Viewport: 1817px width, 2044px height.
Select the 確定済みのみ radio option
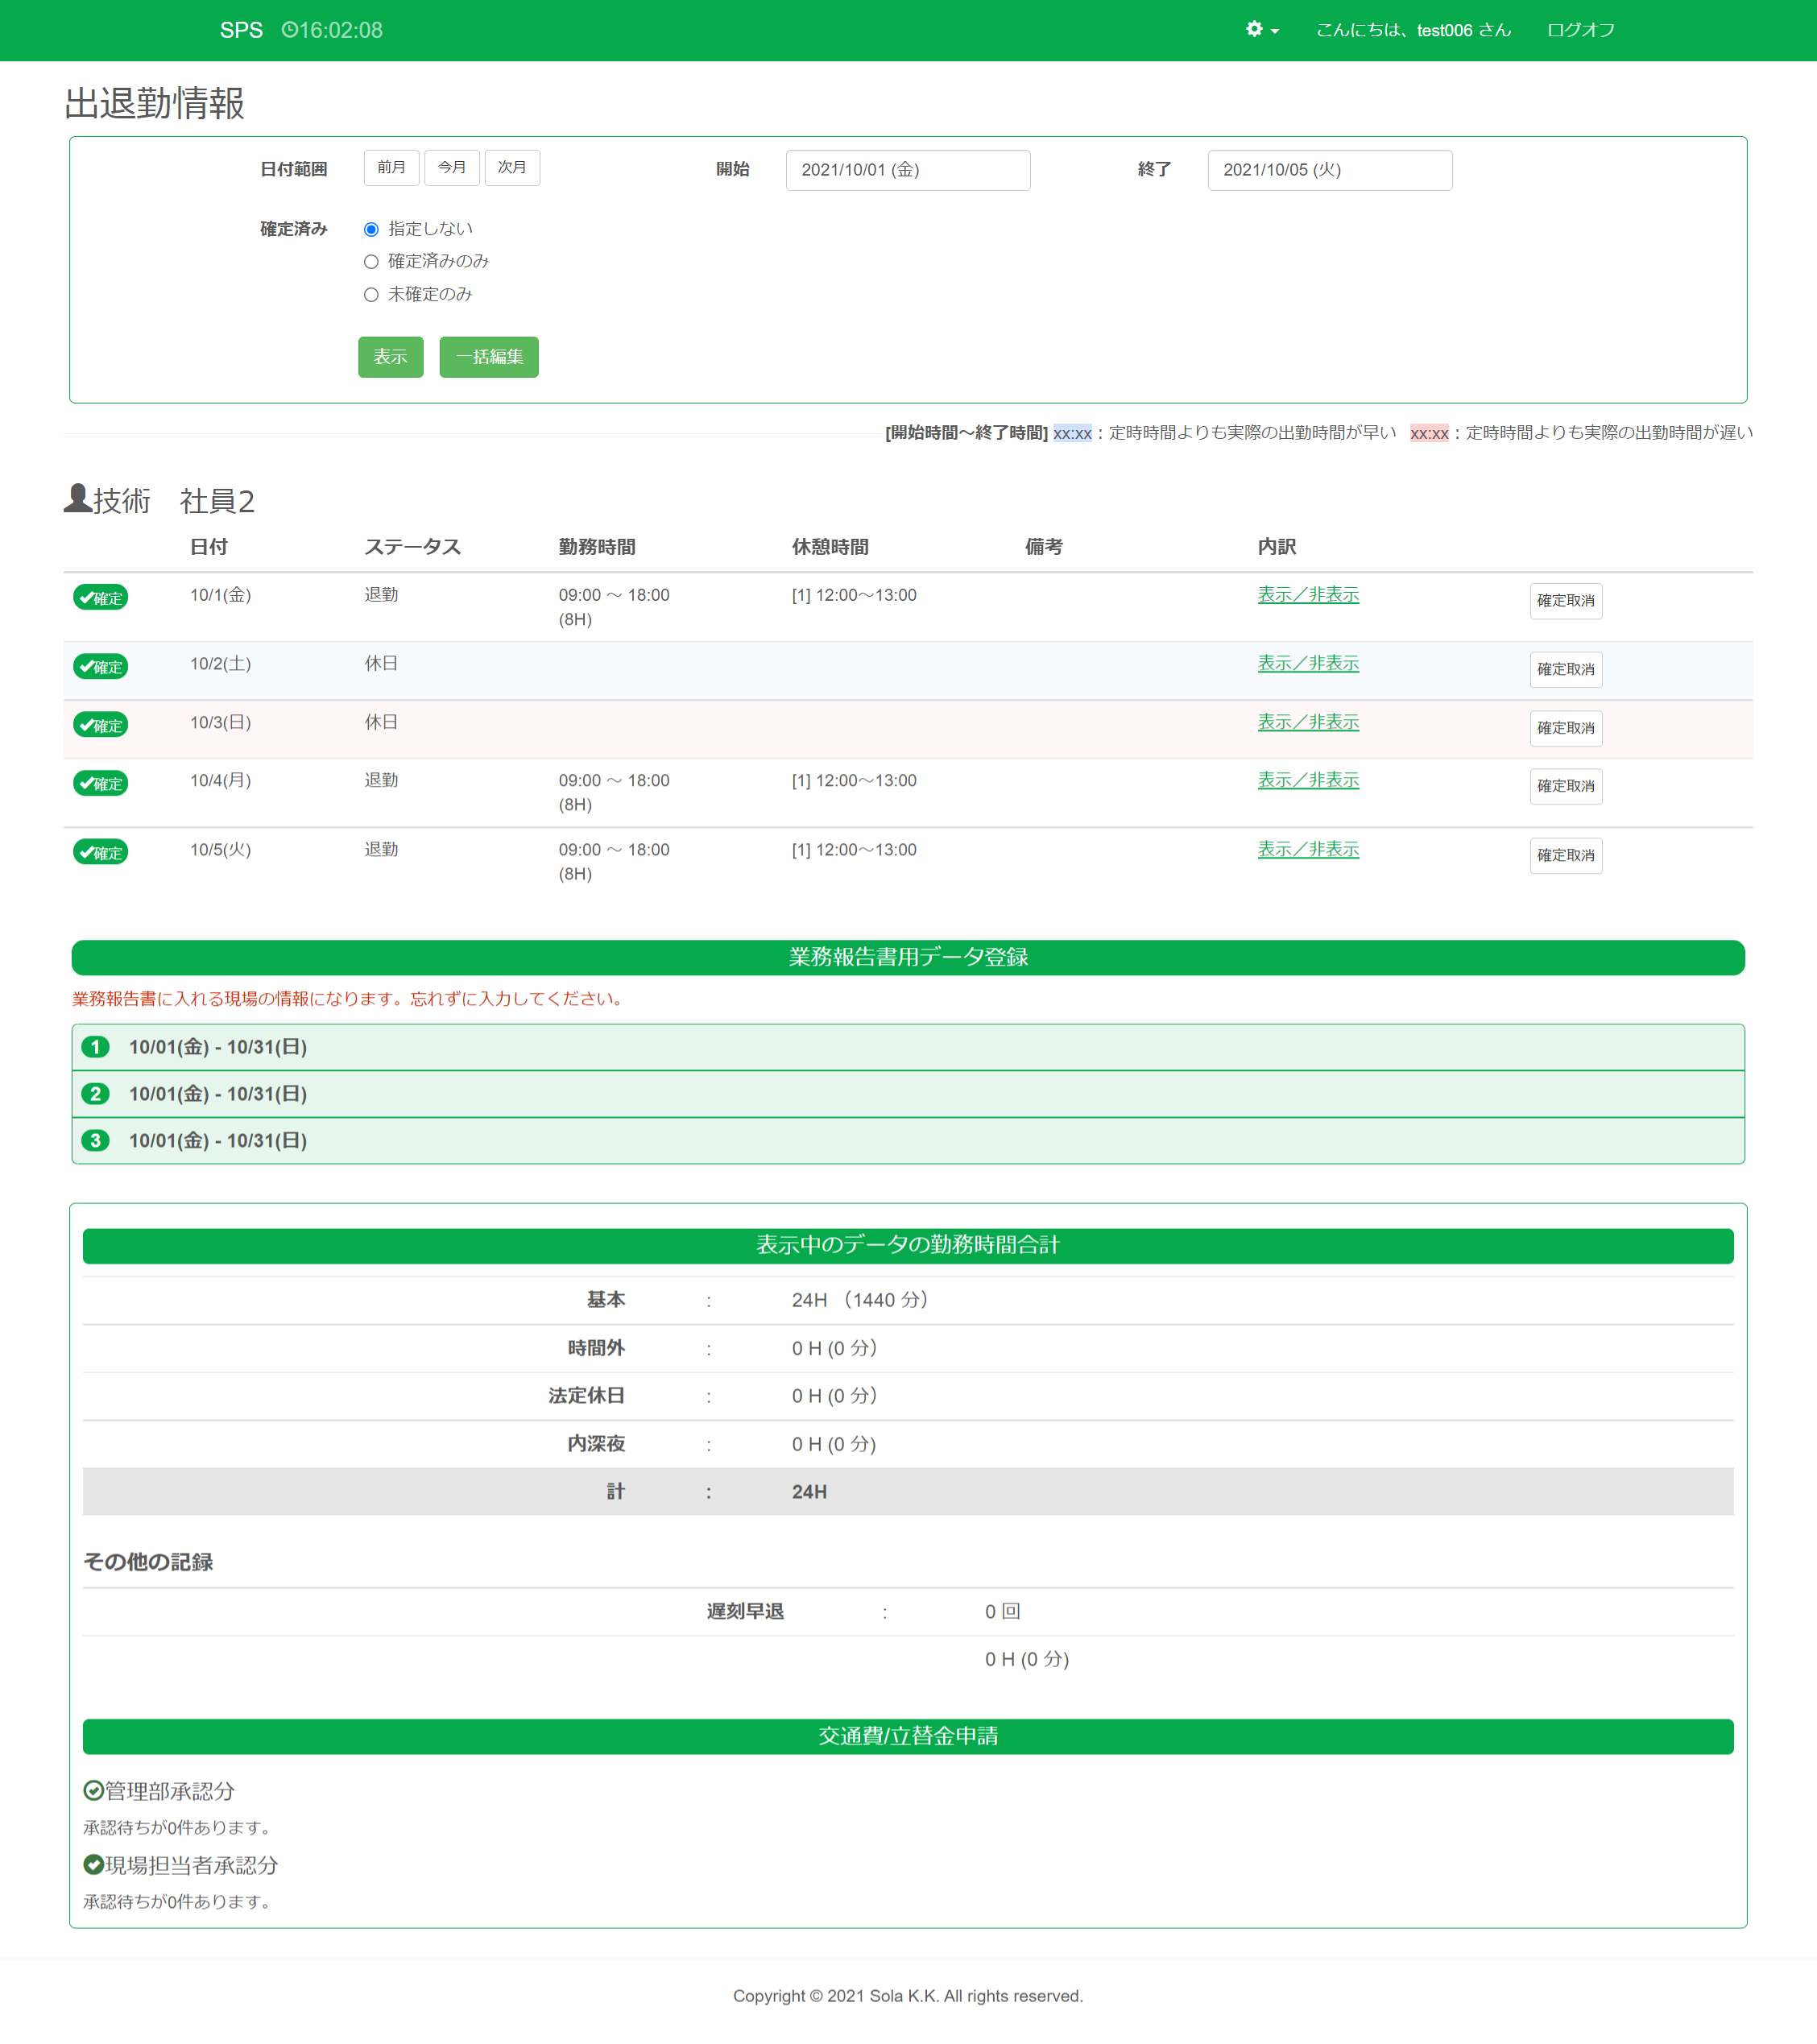(x=371, y=262)
